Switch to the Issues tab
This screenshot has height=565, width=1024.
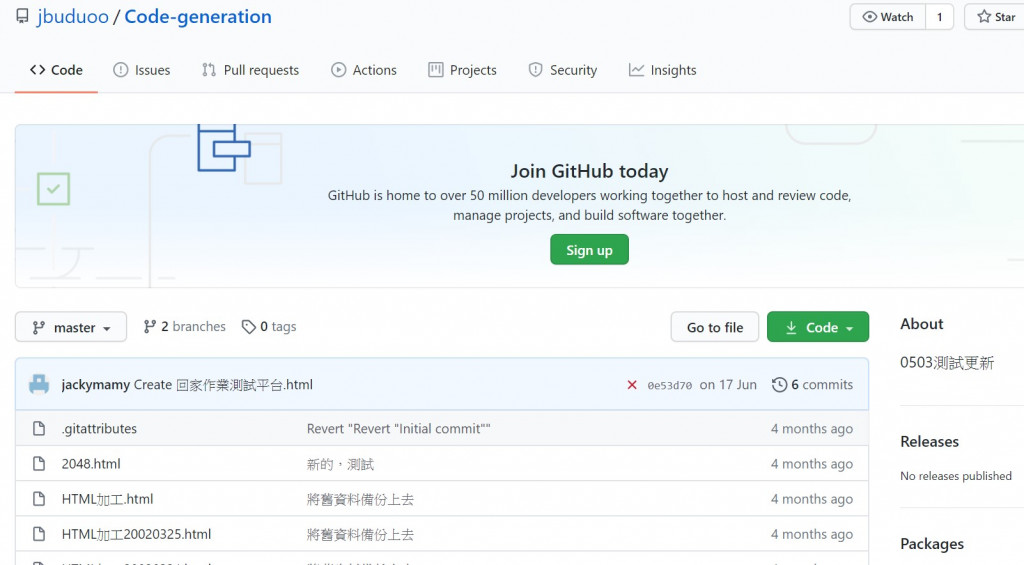coord(142,70)
